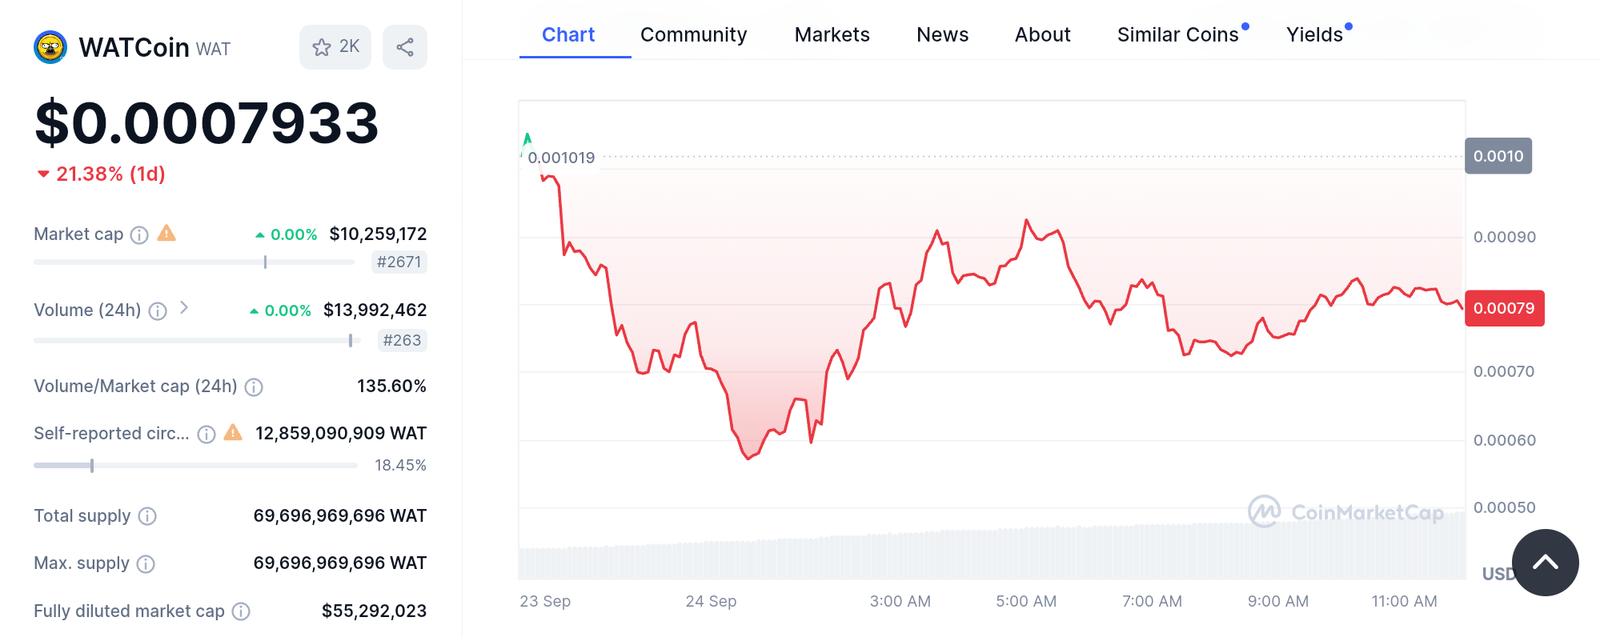Click the Total supply 69,696,969,696 WAT value

tap(340, 516)
